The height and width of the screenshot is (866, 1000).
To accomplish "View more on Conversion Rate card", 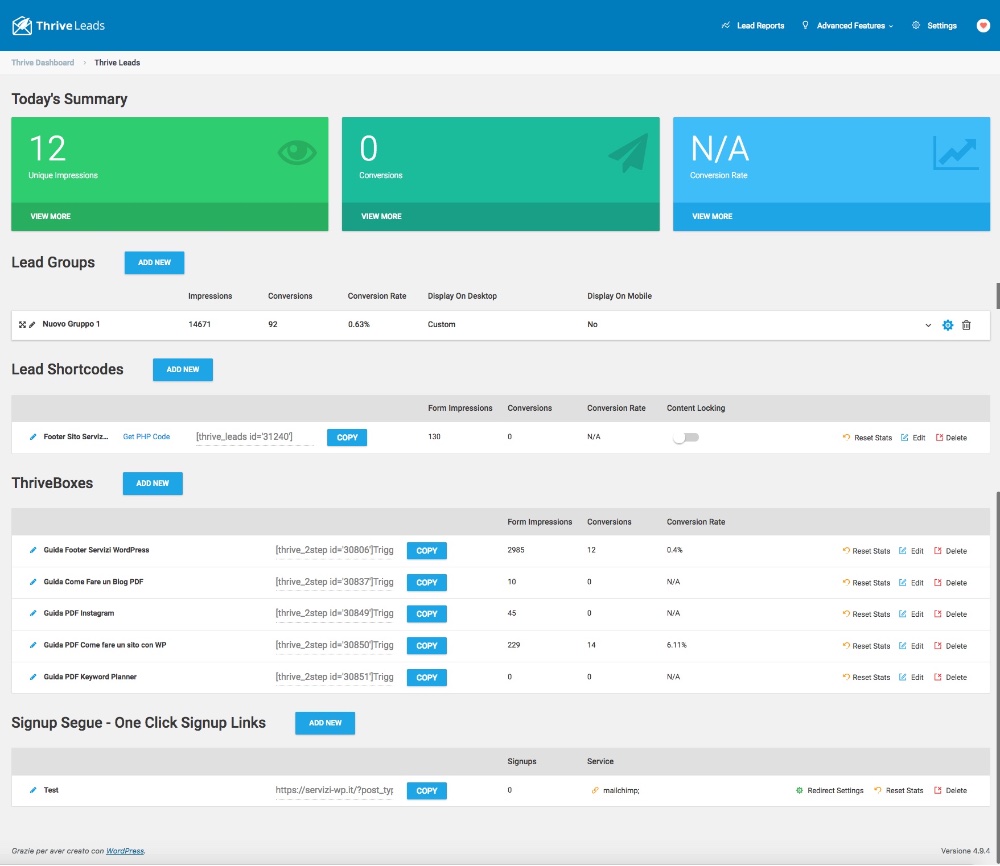I will coord(712,216).
